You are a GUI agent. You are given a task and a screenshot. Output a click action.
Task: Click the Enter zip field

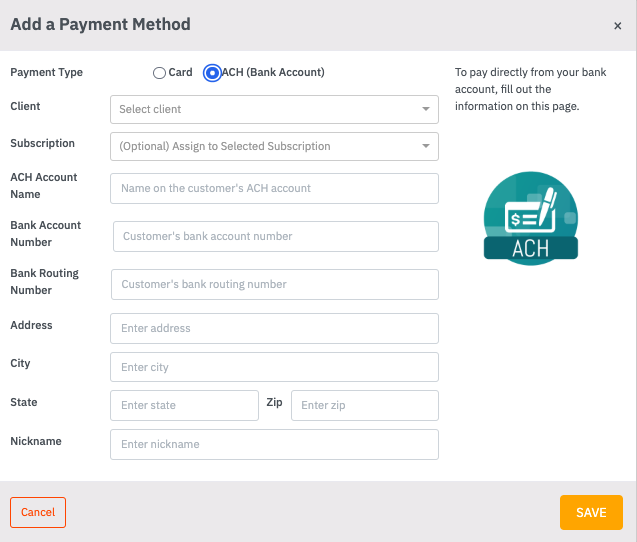coord(365,405)
